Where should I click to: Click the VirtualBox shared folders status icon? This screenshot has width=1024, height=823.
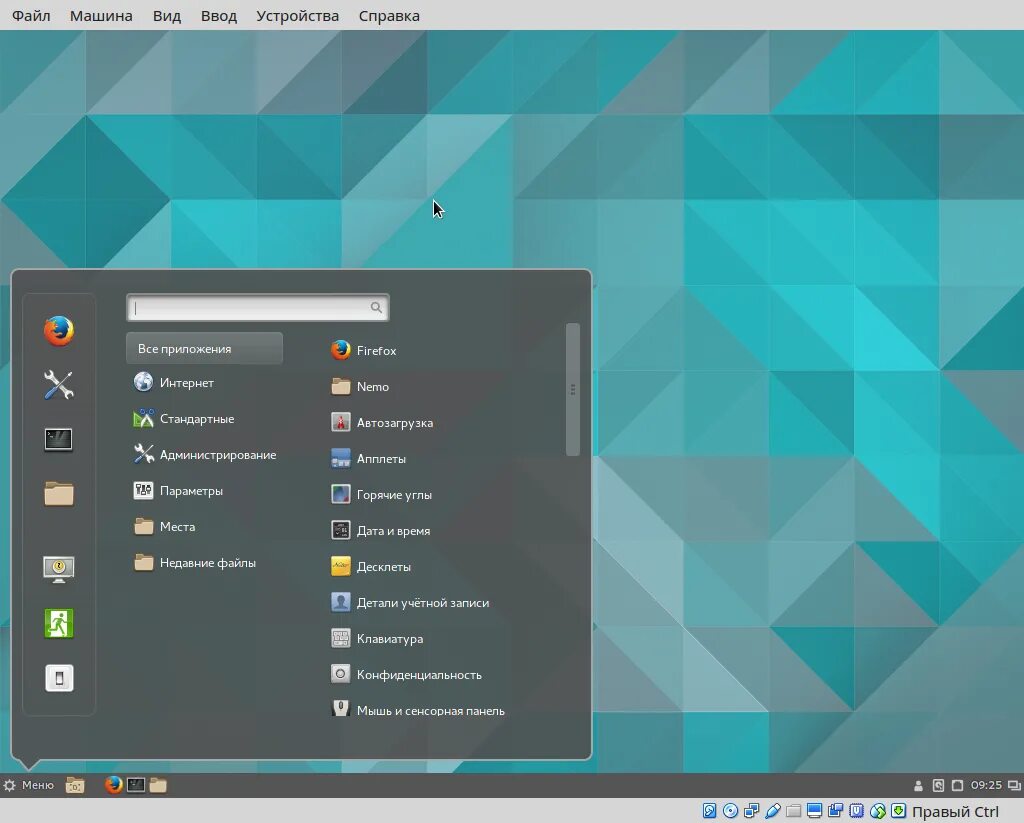click(x=793, y=811)
